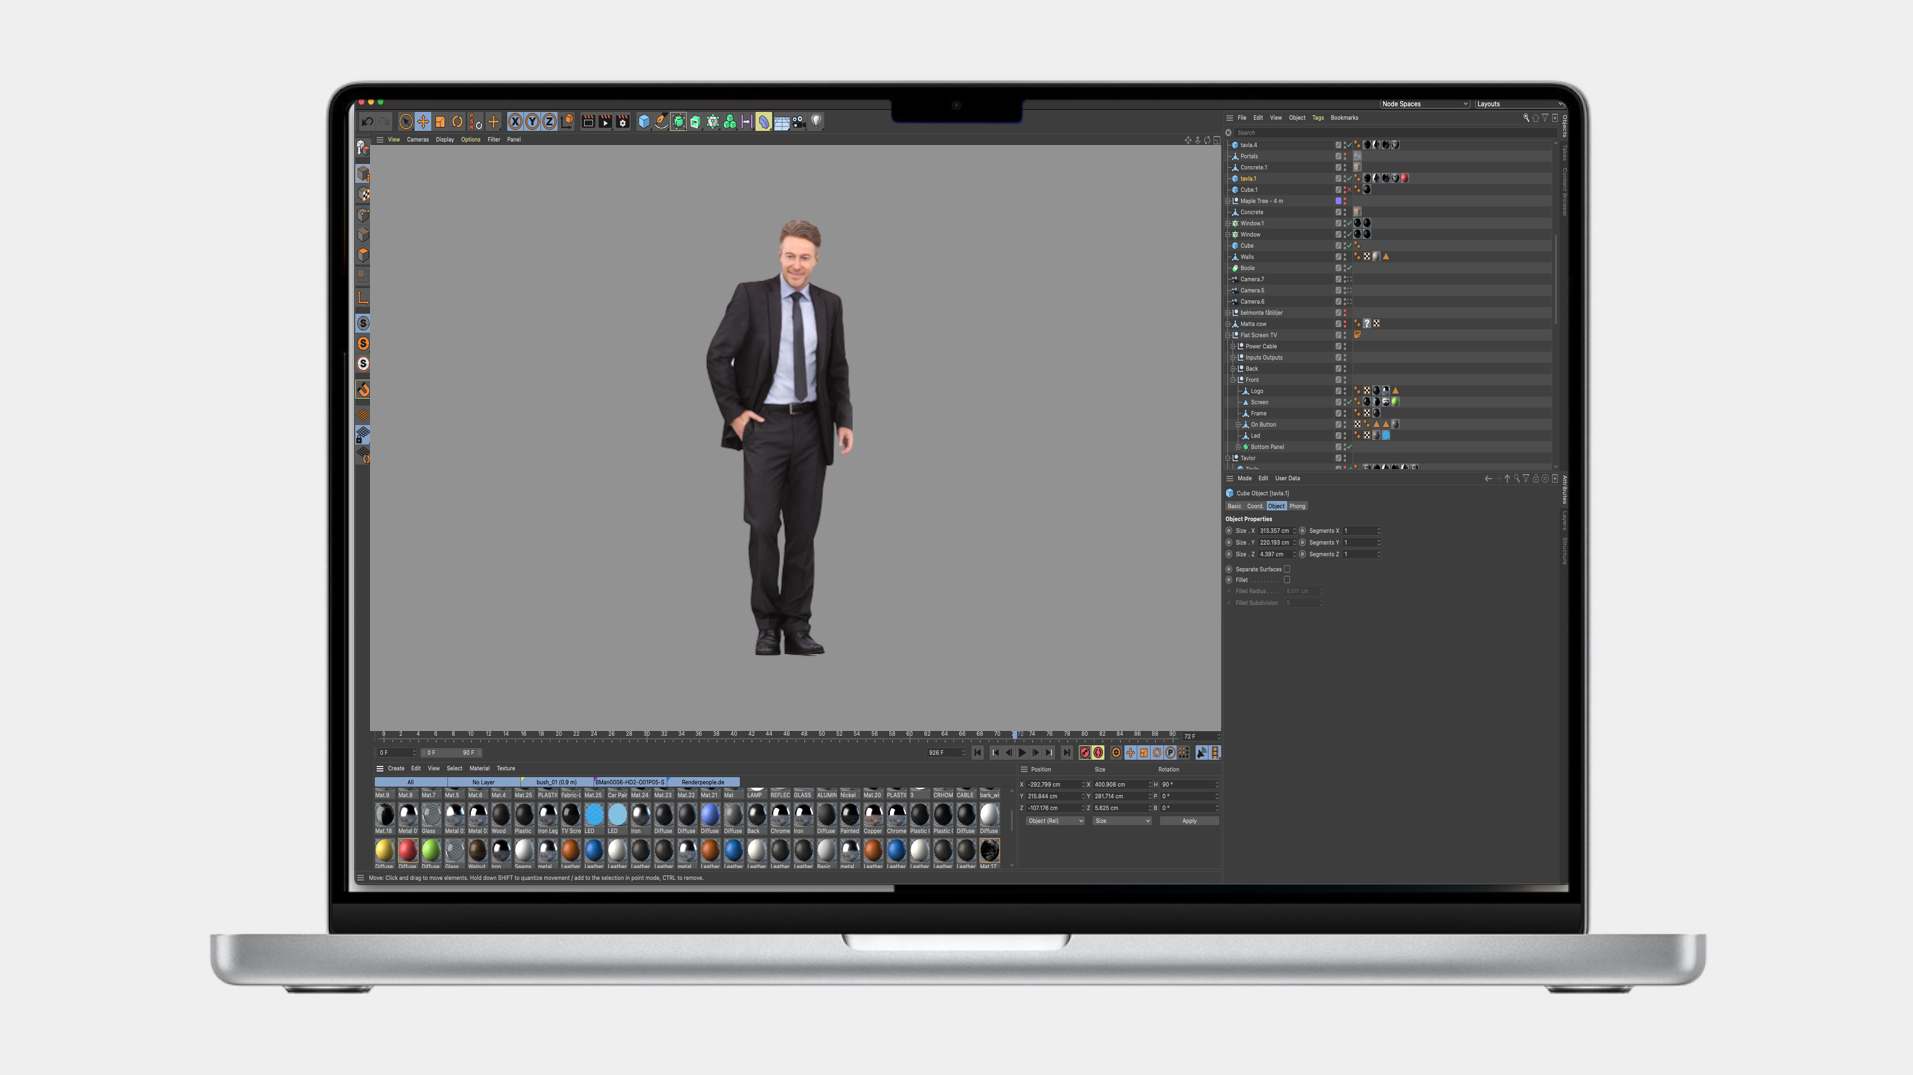Image resolution: width=1913 pixels, height=1075 pixels.
Task: Enable Fillet checkbox
Action: [1287, 580]
